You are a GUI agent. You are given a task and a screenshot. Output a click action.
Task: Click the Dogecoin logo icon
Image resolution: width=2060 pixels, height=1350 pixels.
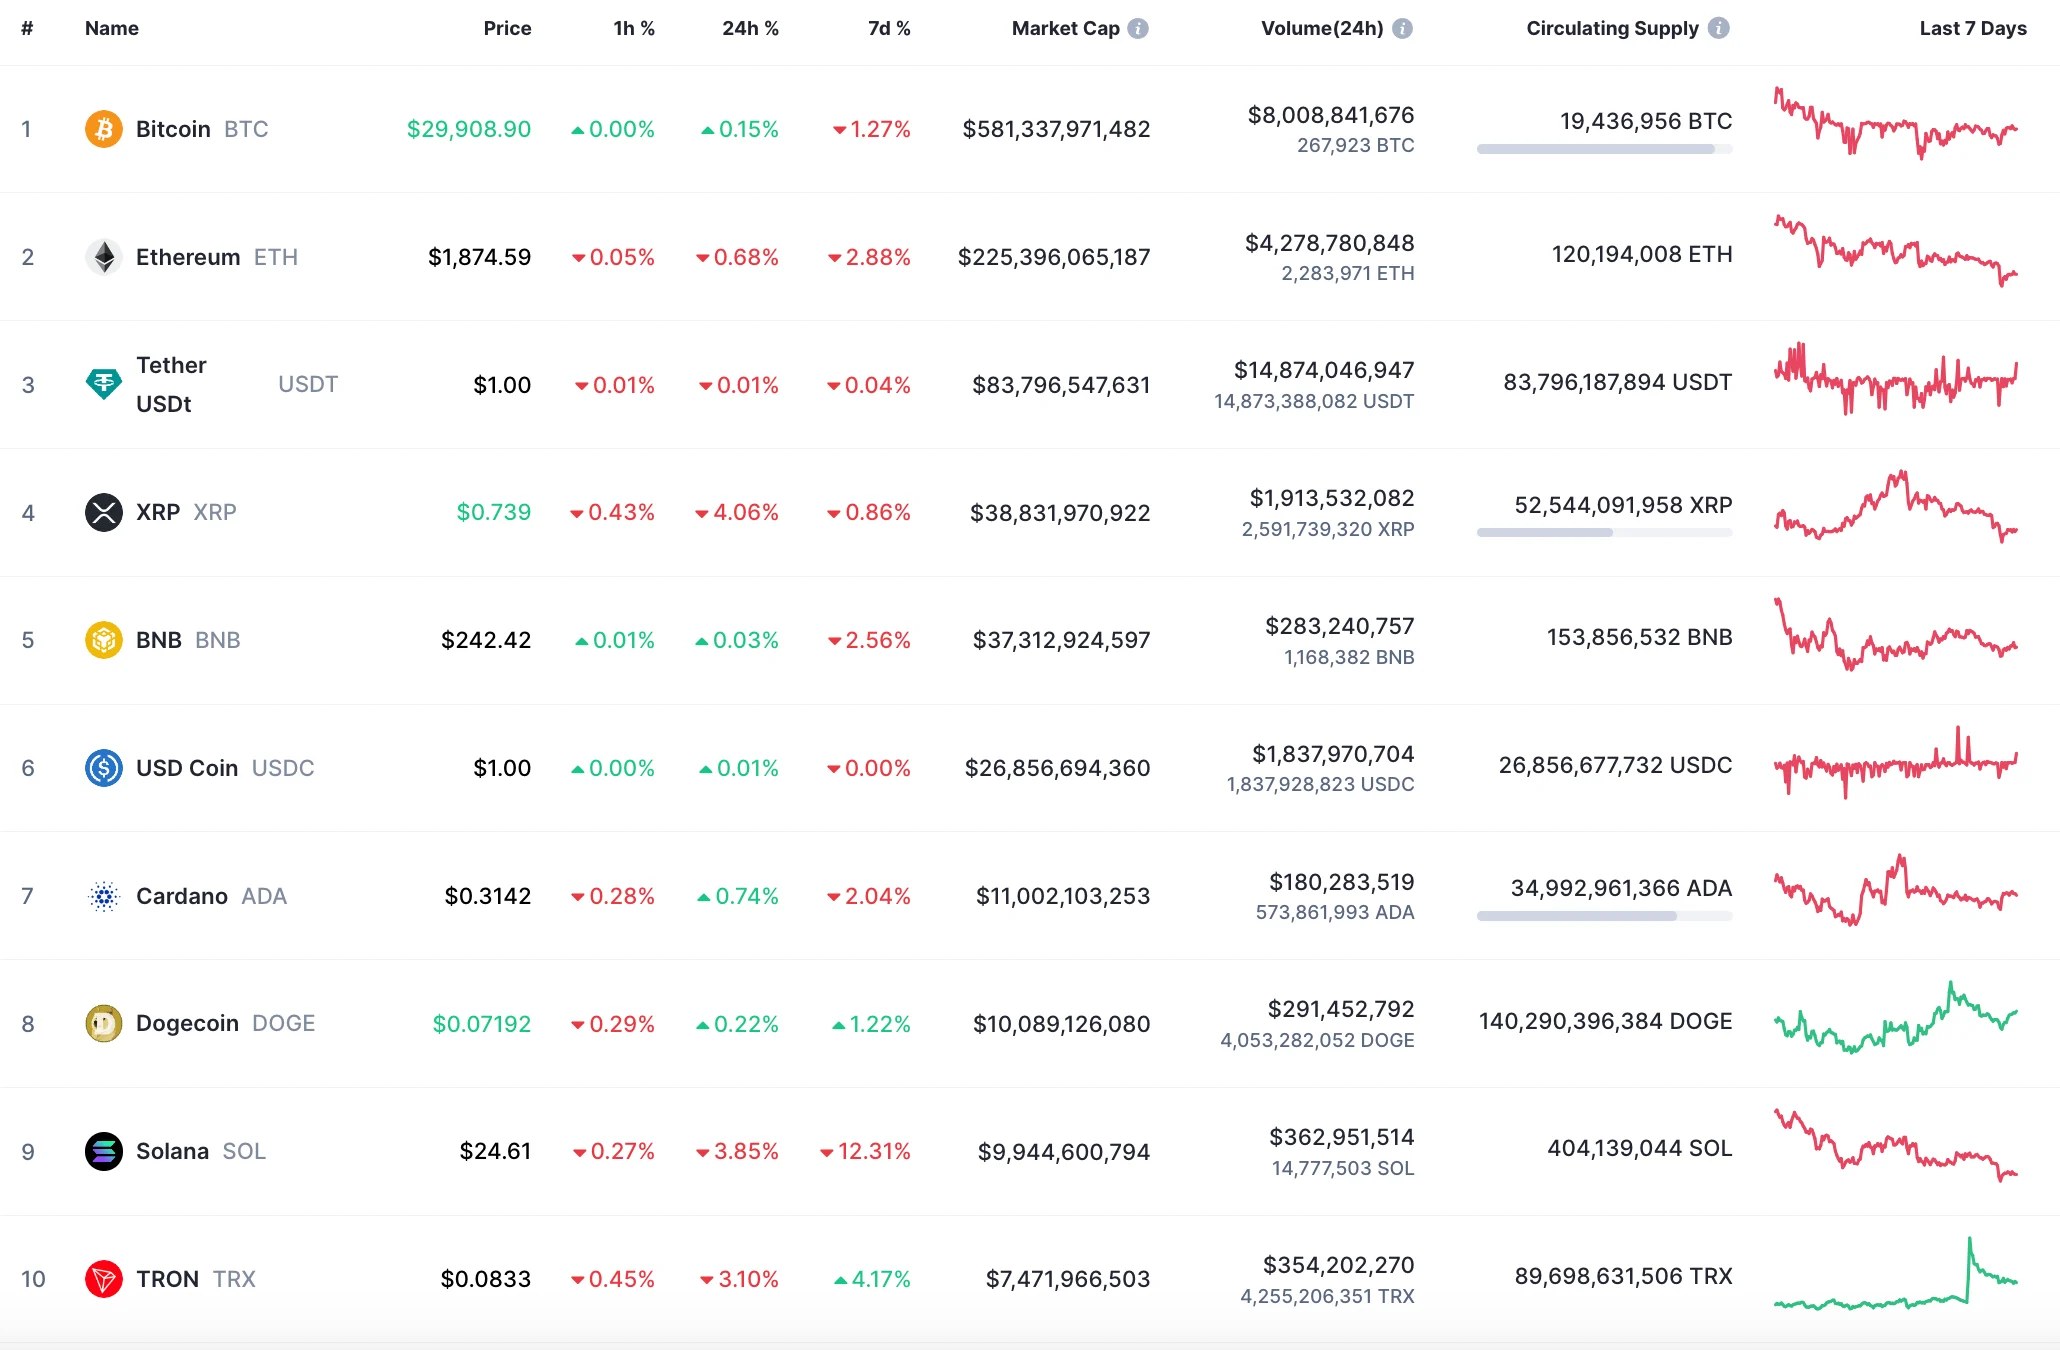pos(104,1023)
